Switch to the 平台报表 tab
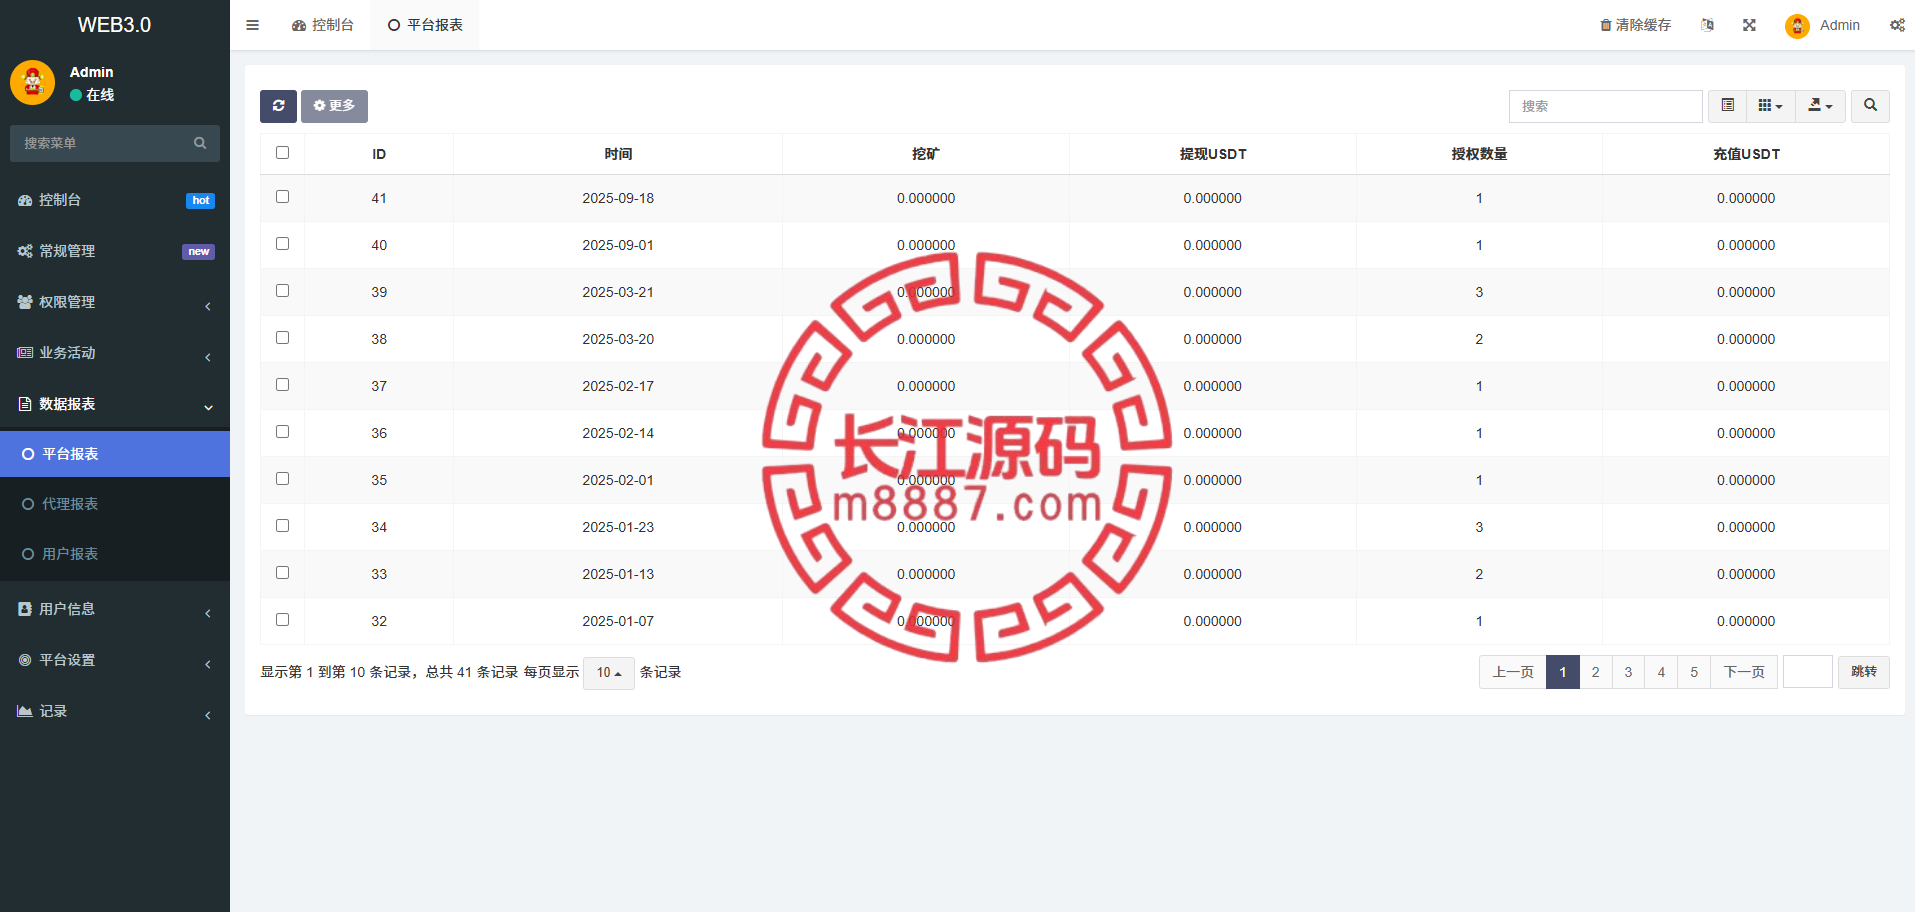The height and width of the screenshot is (912, 1915). 425,25
